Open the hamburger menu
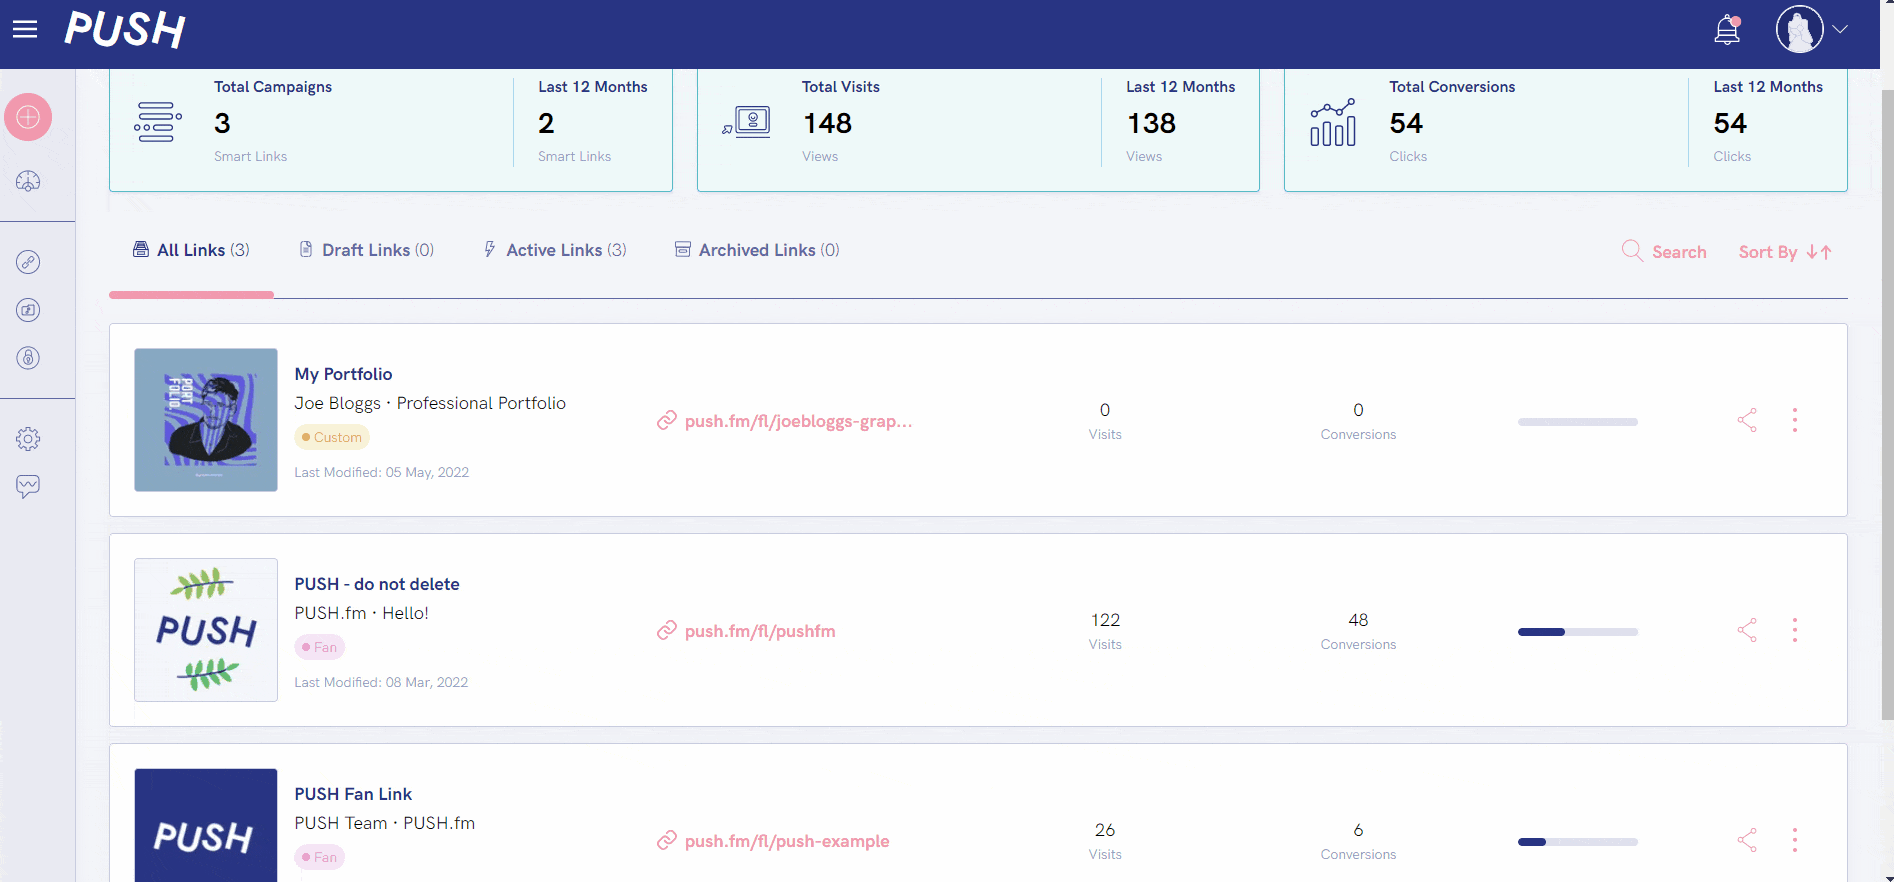Screen dimensions: 1894x882 tap(25, 29)
